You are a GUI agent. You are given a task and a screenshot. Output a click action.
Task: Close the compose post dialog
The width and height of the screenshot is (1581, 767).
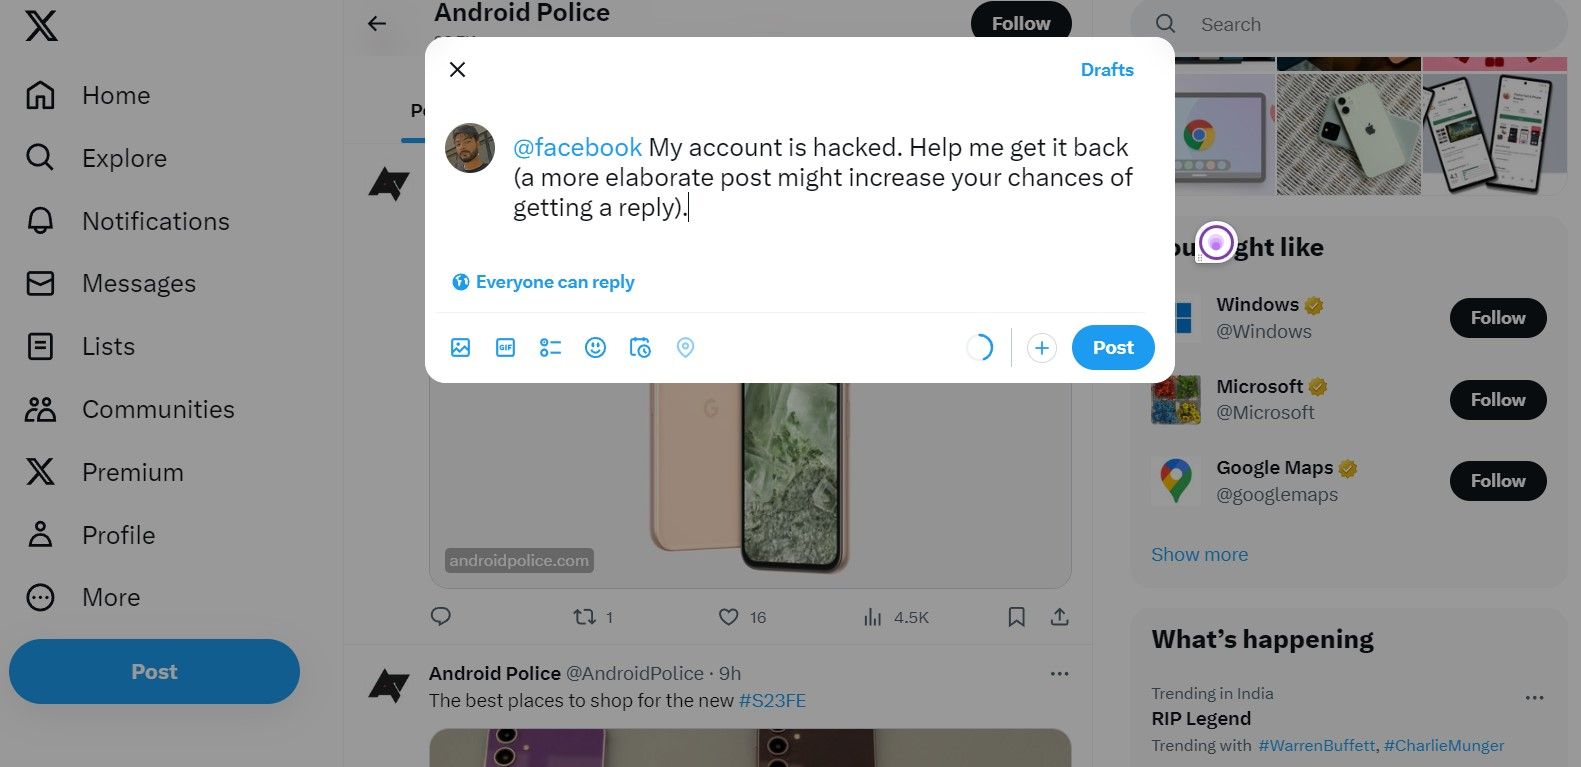coord(457,69)
